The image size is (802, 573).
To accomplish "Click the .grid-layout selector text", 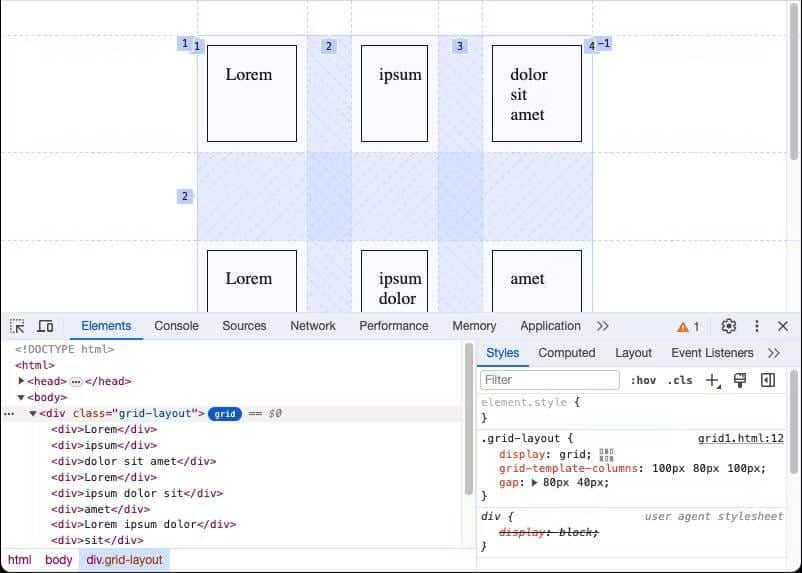I will [521, 439].
